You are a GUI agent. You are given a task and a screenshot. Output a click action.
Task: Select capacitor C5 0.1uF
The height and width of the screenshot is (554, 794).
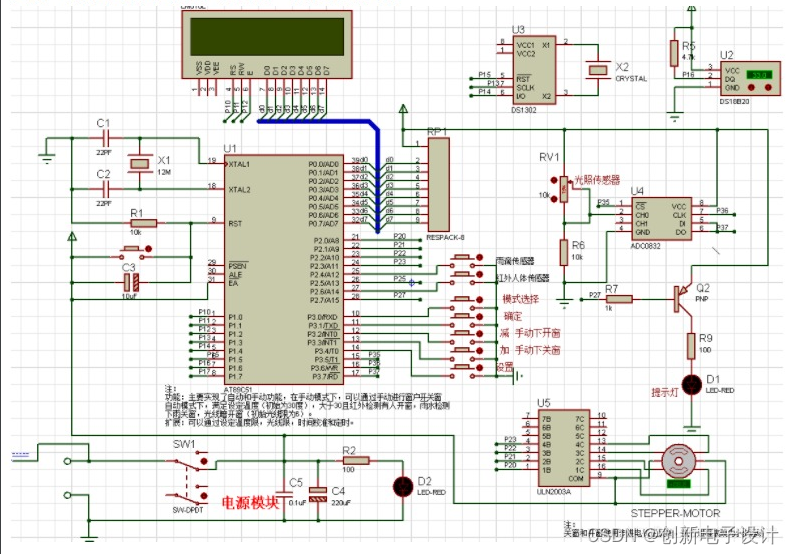click(284, 495)
